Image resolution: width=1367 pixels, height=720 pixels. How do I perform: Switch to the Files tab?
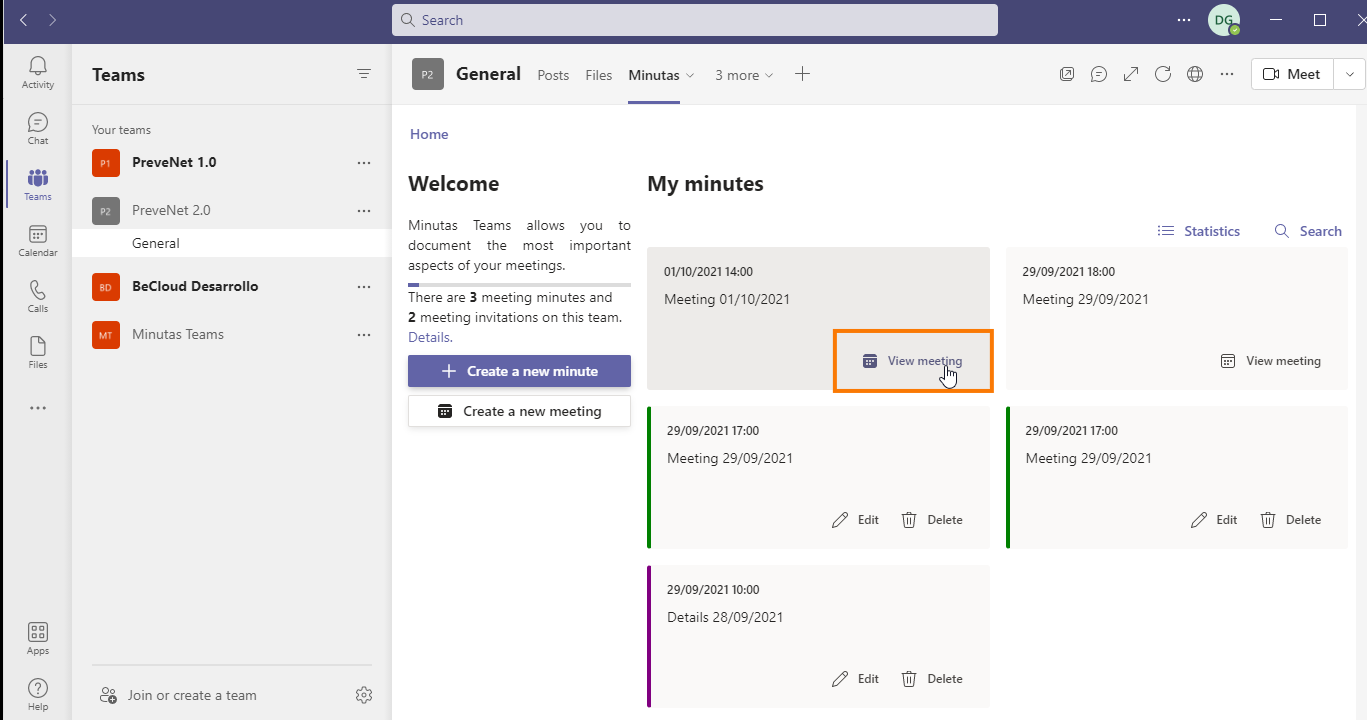coord(599,75)
